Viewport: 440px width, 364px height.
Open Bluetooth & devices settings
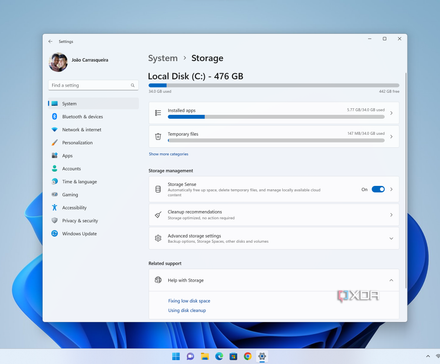click(x=93, y=117)
